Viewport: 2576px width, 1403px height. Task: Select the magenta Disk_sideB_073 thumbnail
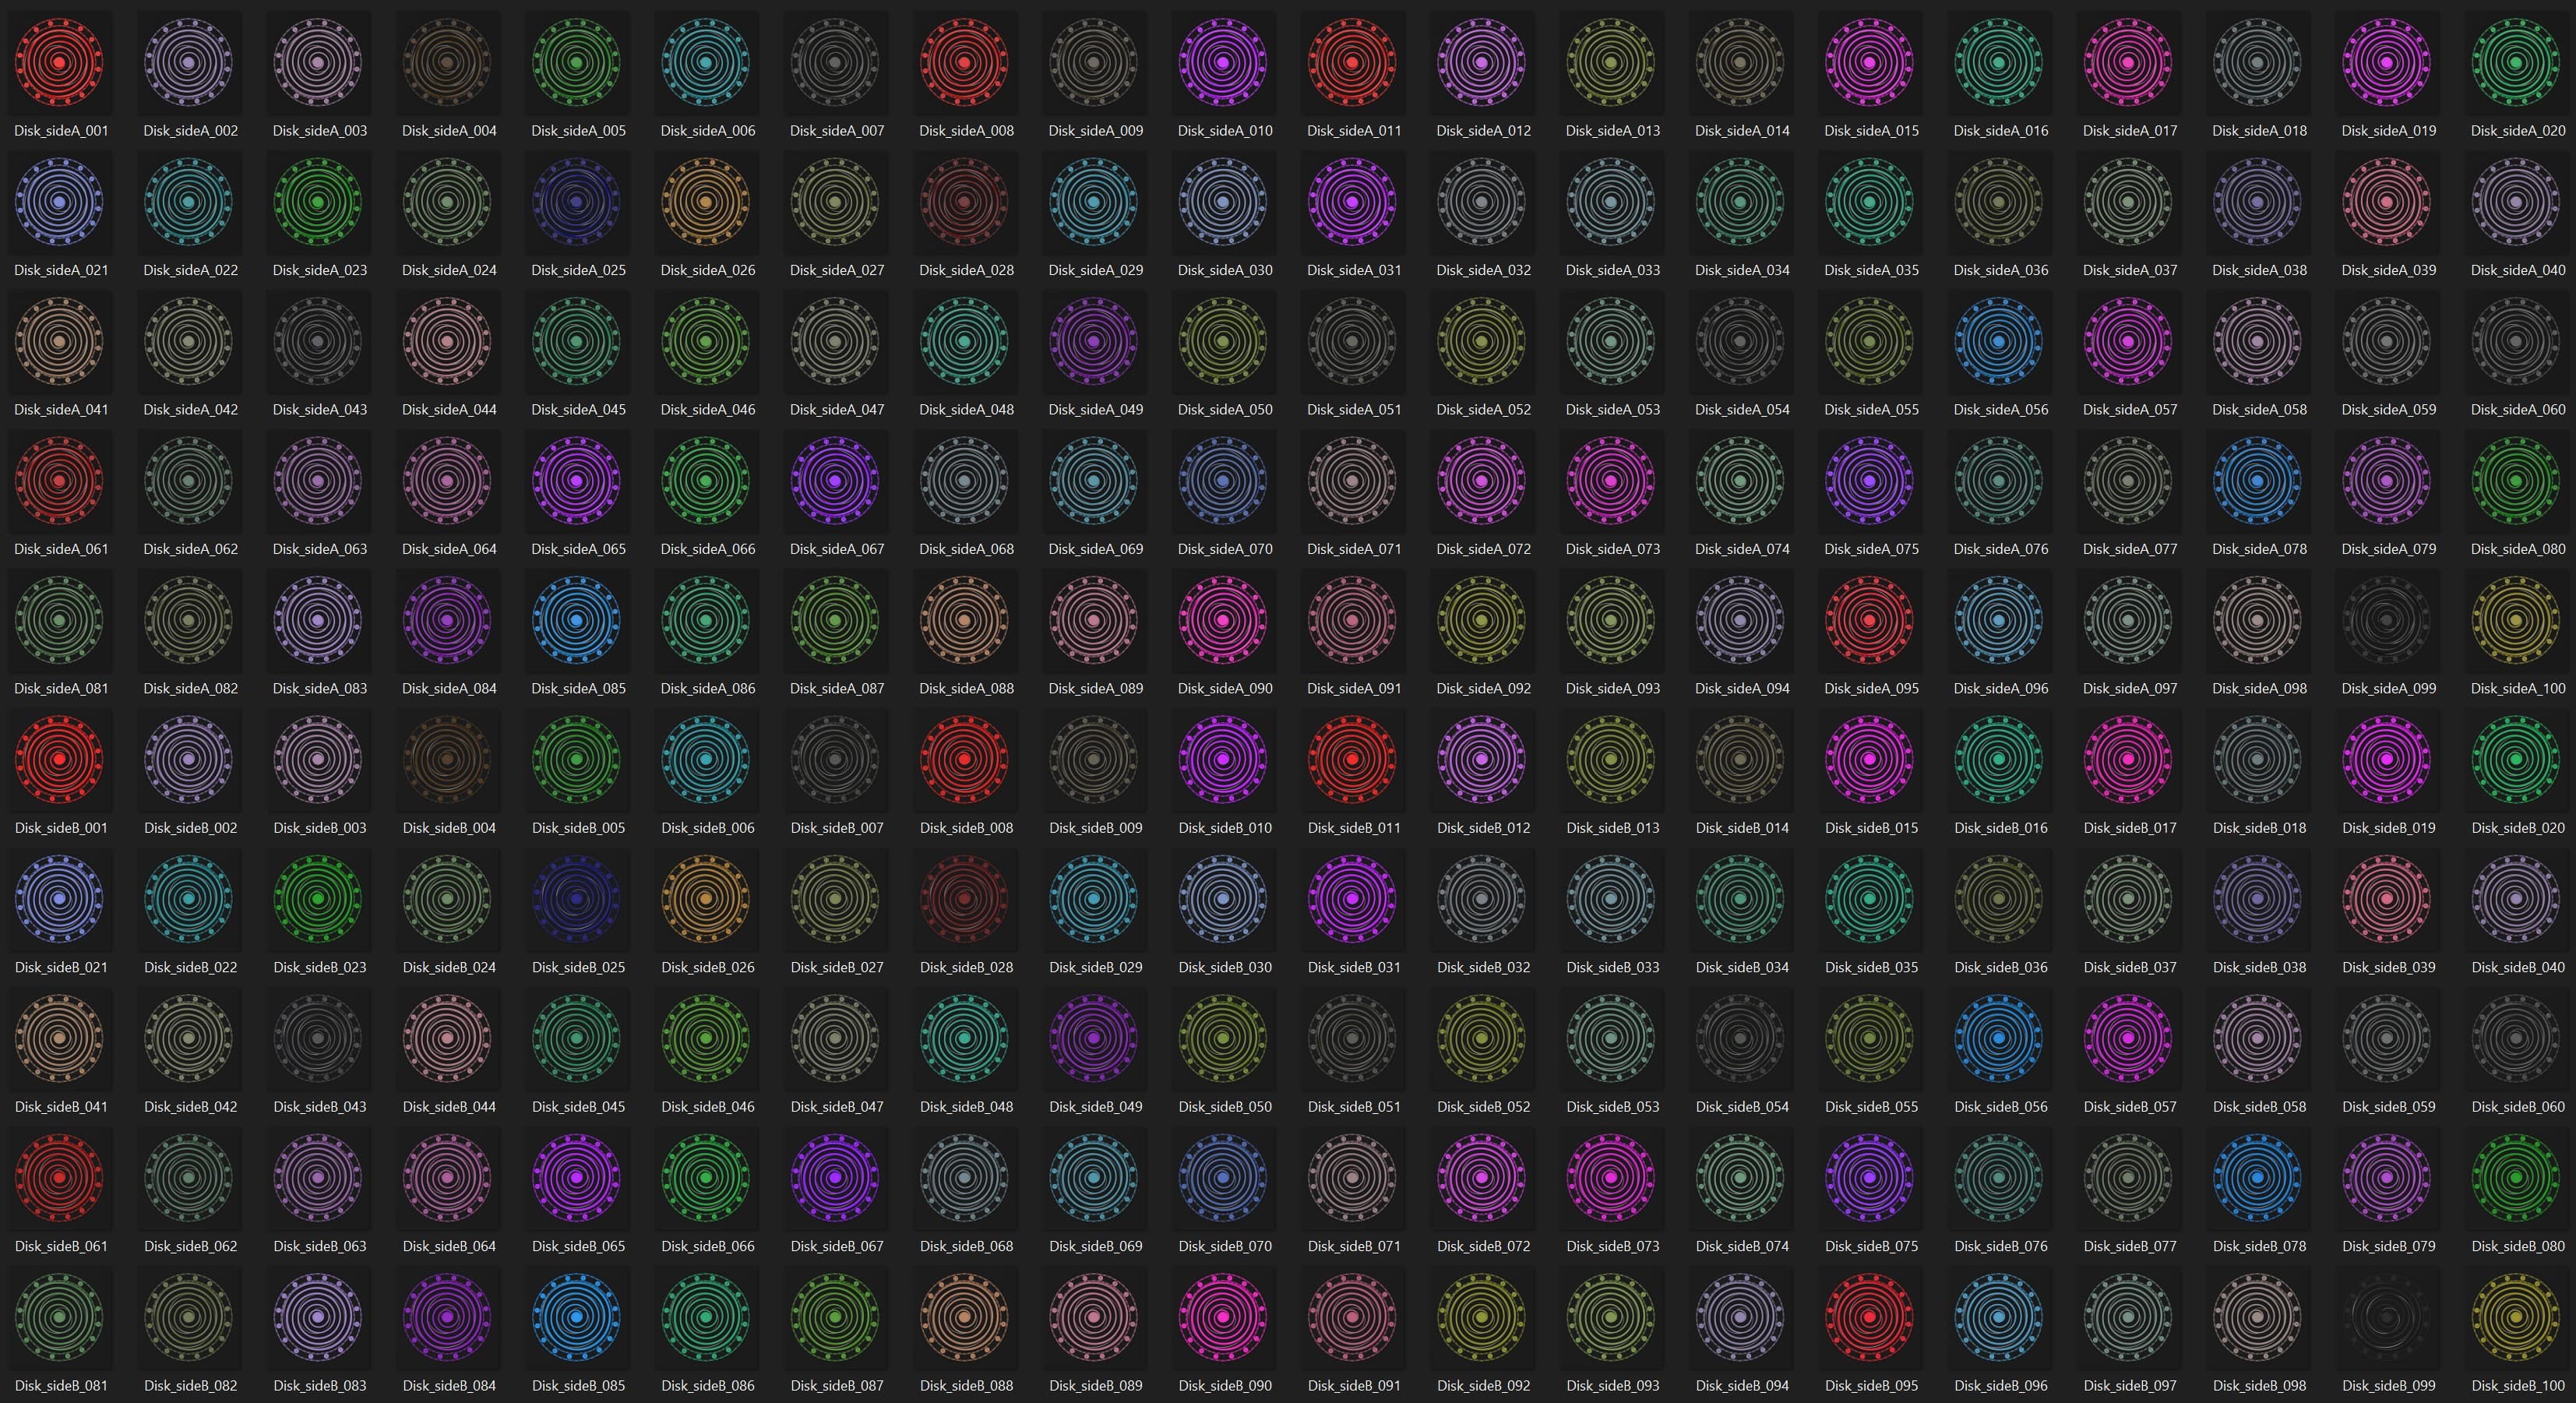(1611, 1178)
